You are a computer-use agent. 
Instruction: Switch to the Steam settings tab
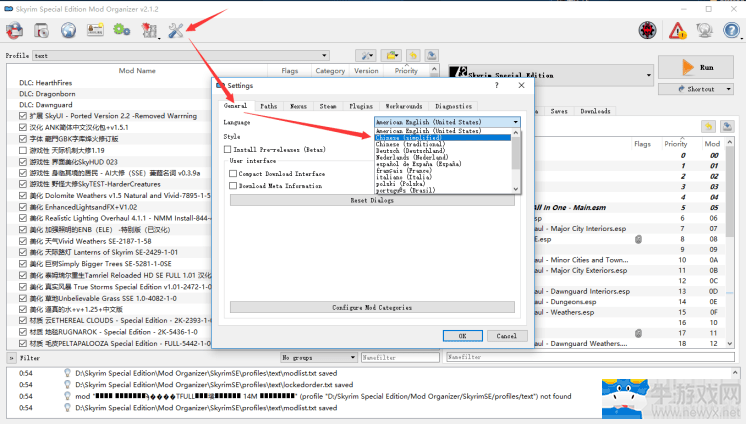(327, 106)
